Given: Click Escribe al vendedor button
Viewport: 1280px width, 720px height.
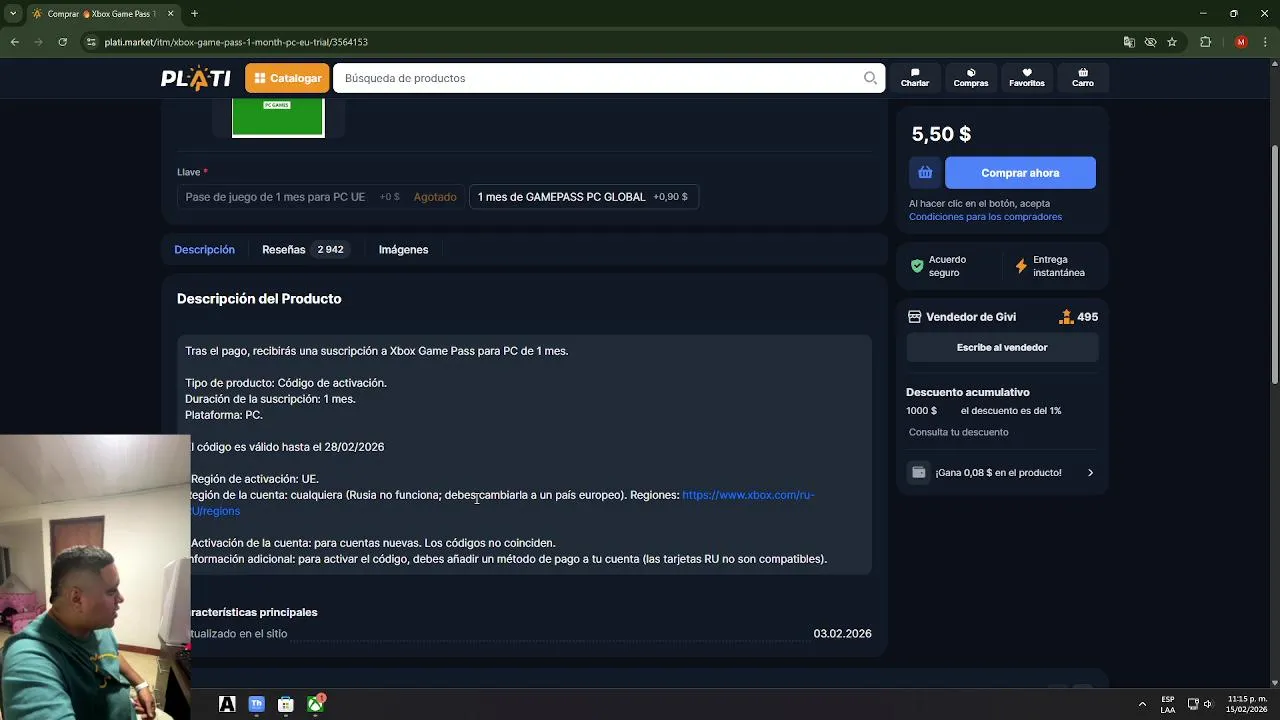Looking at the screenshot, I should click(x=1002, y=347).
